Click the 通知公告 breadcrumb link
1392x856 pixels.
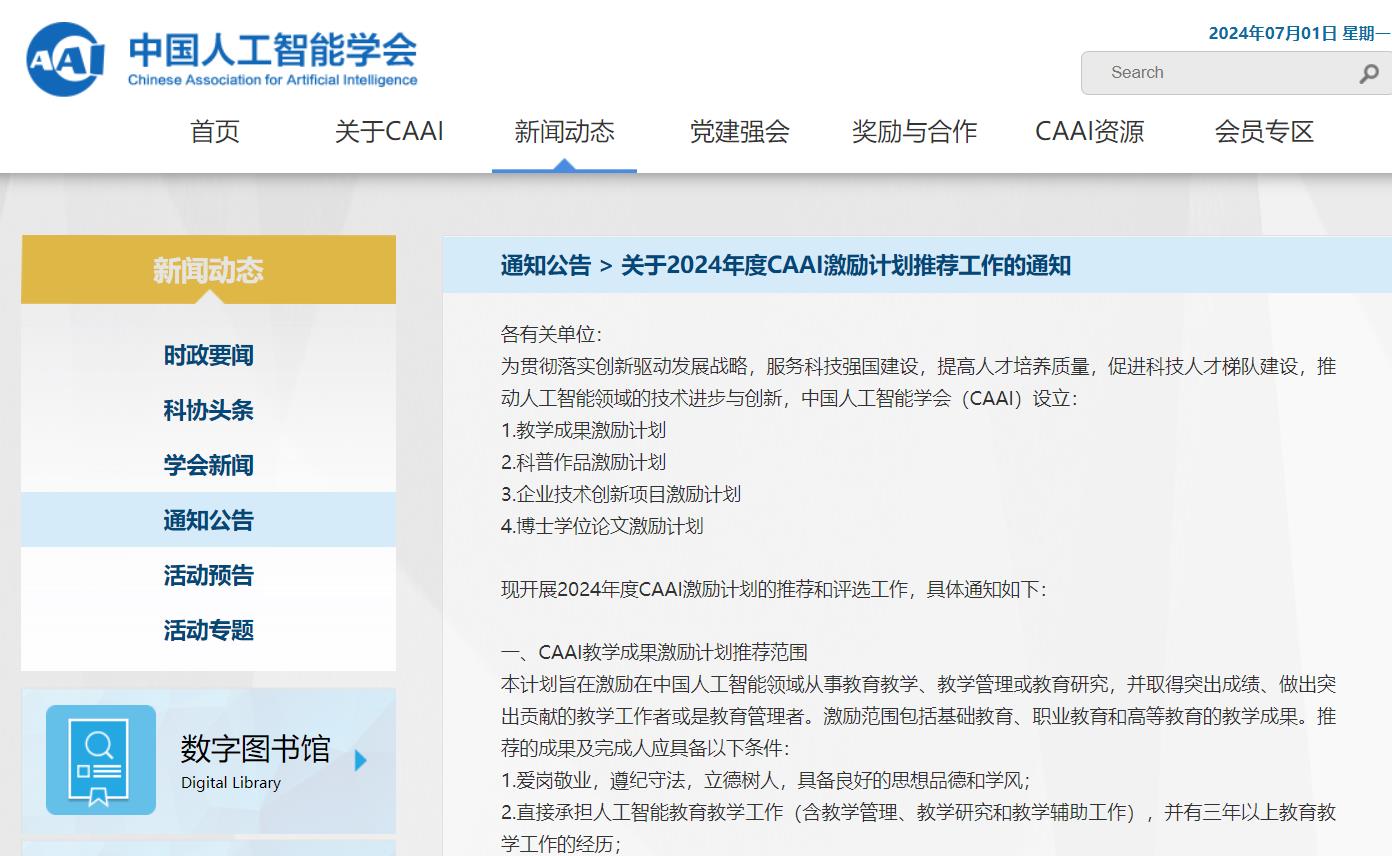(x=546, y=265)
